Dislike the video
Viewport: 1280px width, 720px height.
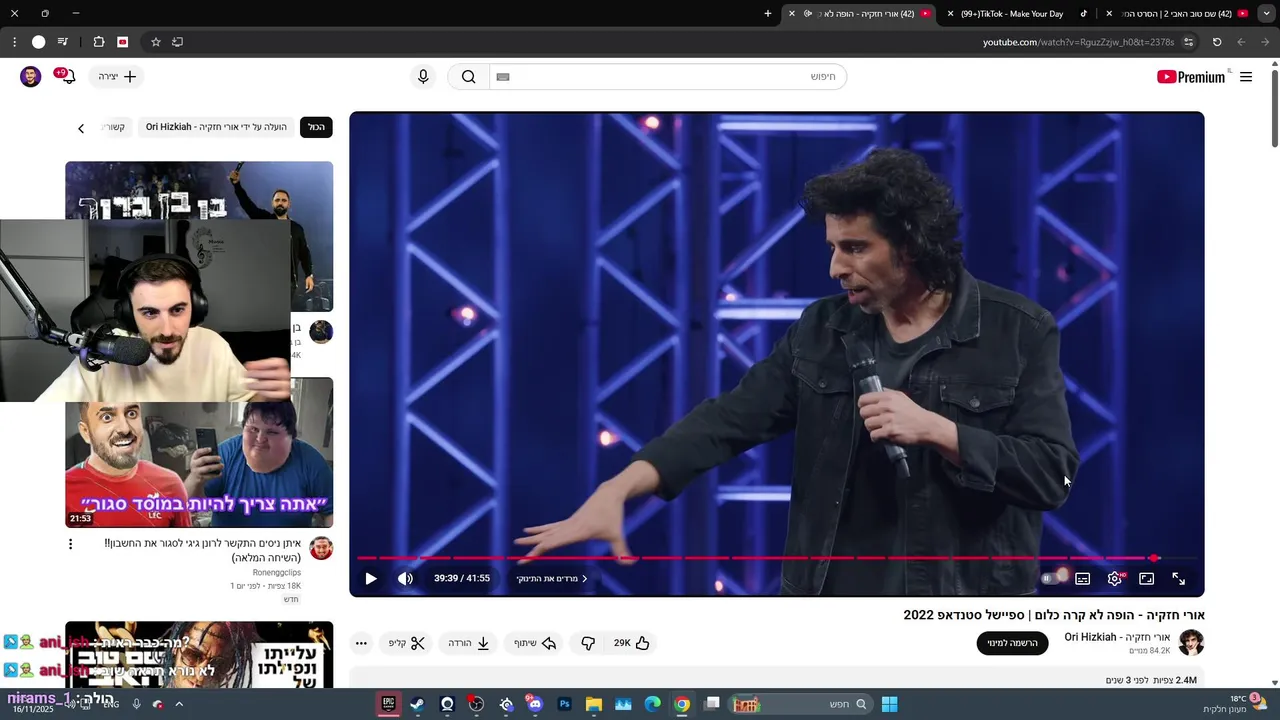tap(588, 643)
